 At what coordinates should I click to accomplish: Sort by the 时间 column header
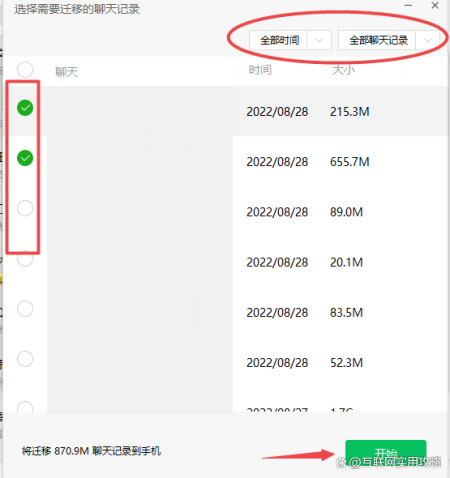point(260,70)
